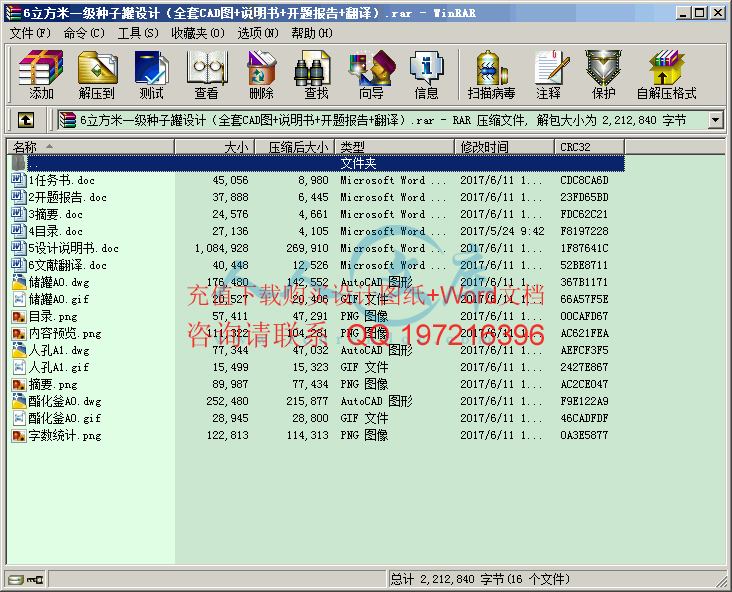Select file 摘要.png

(53, 384)
